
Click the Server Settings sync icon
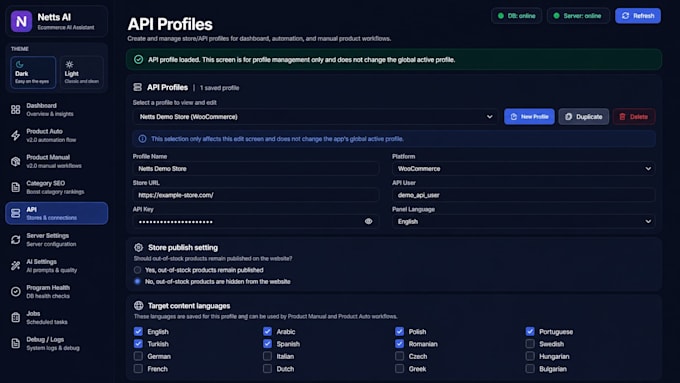pyautogui.click(x=16, y=239)
